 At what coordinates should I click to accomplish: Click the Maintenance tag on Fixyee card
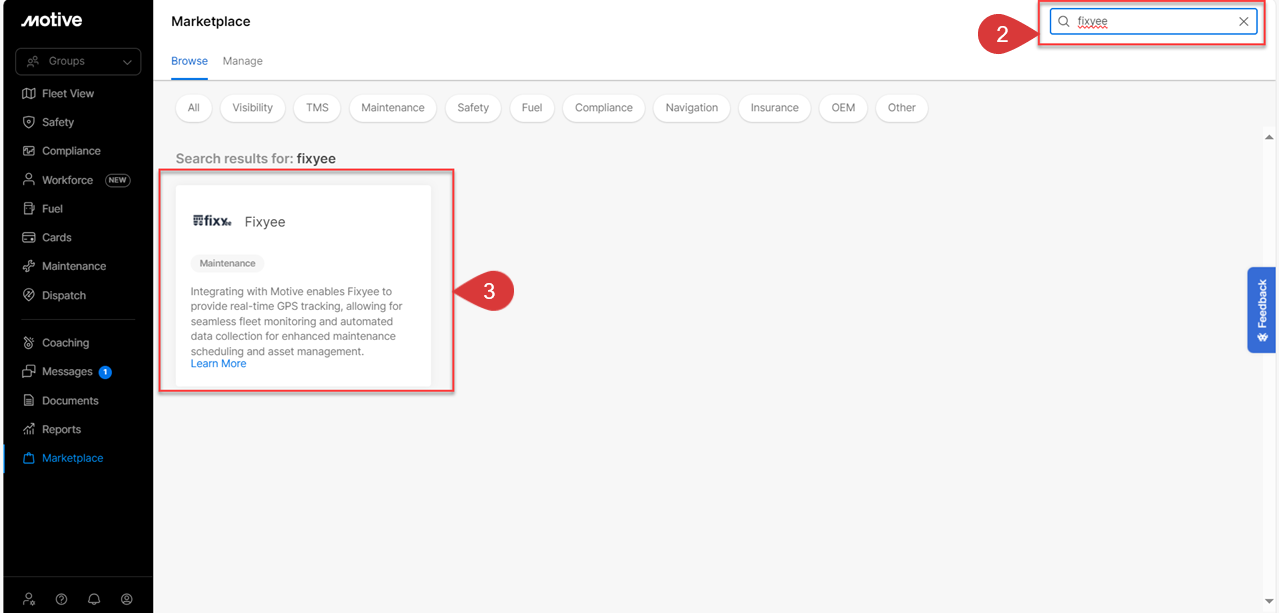[x=227, y=263]
